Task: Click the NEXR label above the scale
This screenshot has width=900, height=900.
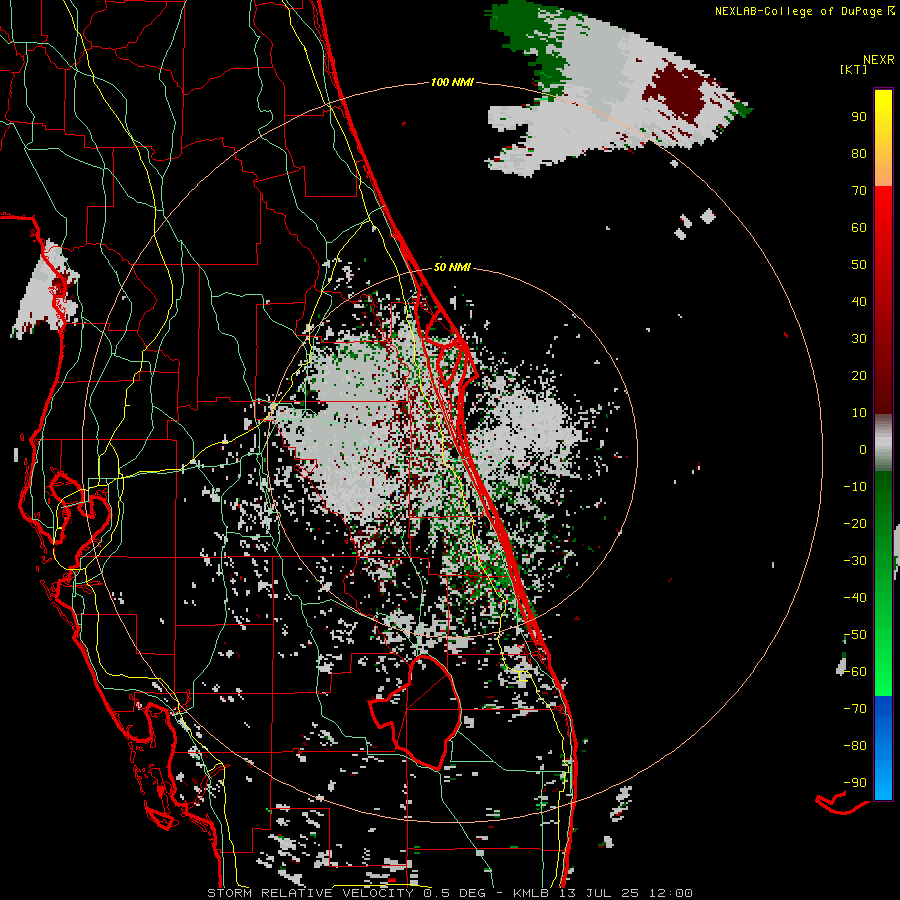Action: pyautogui.click(x=879, y=60)
